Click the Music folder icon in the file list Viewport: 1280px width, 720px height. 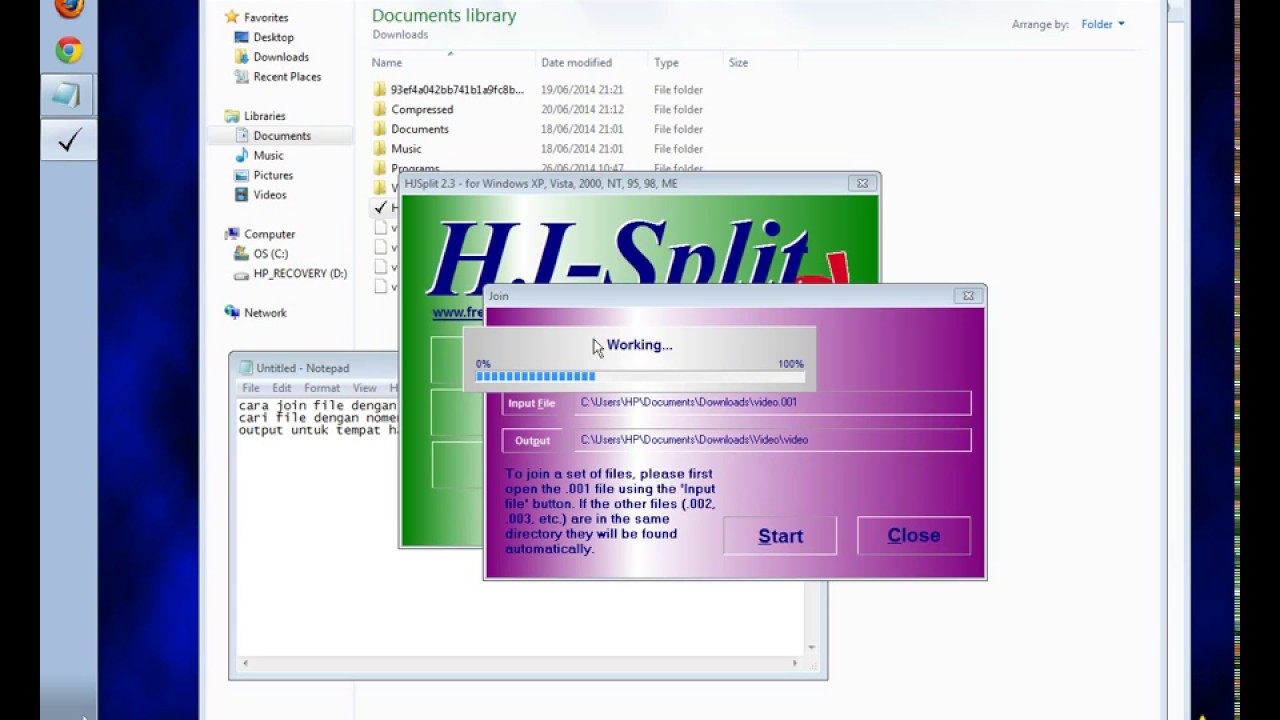[x=380, y=149]
